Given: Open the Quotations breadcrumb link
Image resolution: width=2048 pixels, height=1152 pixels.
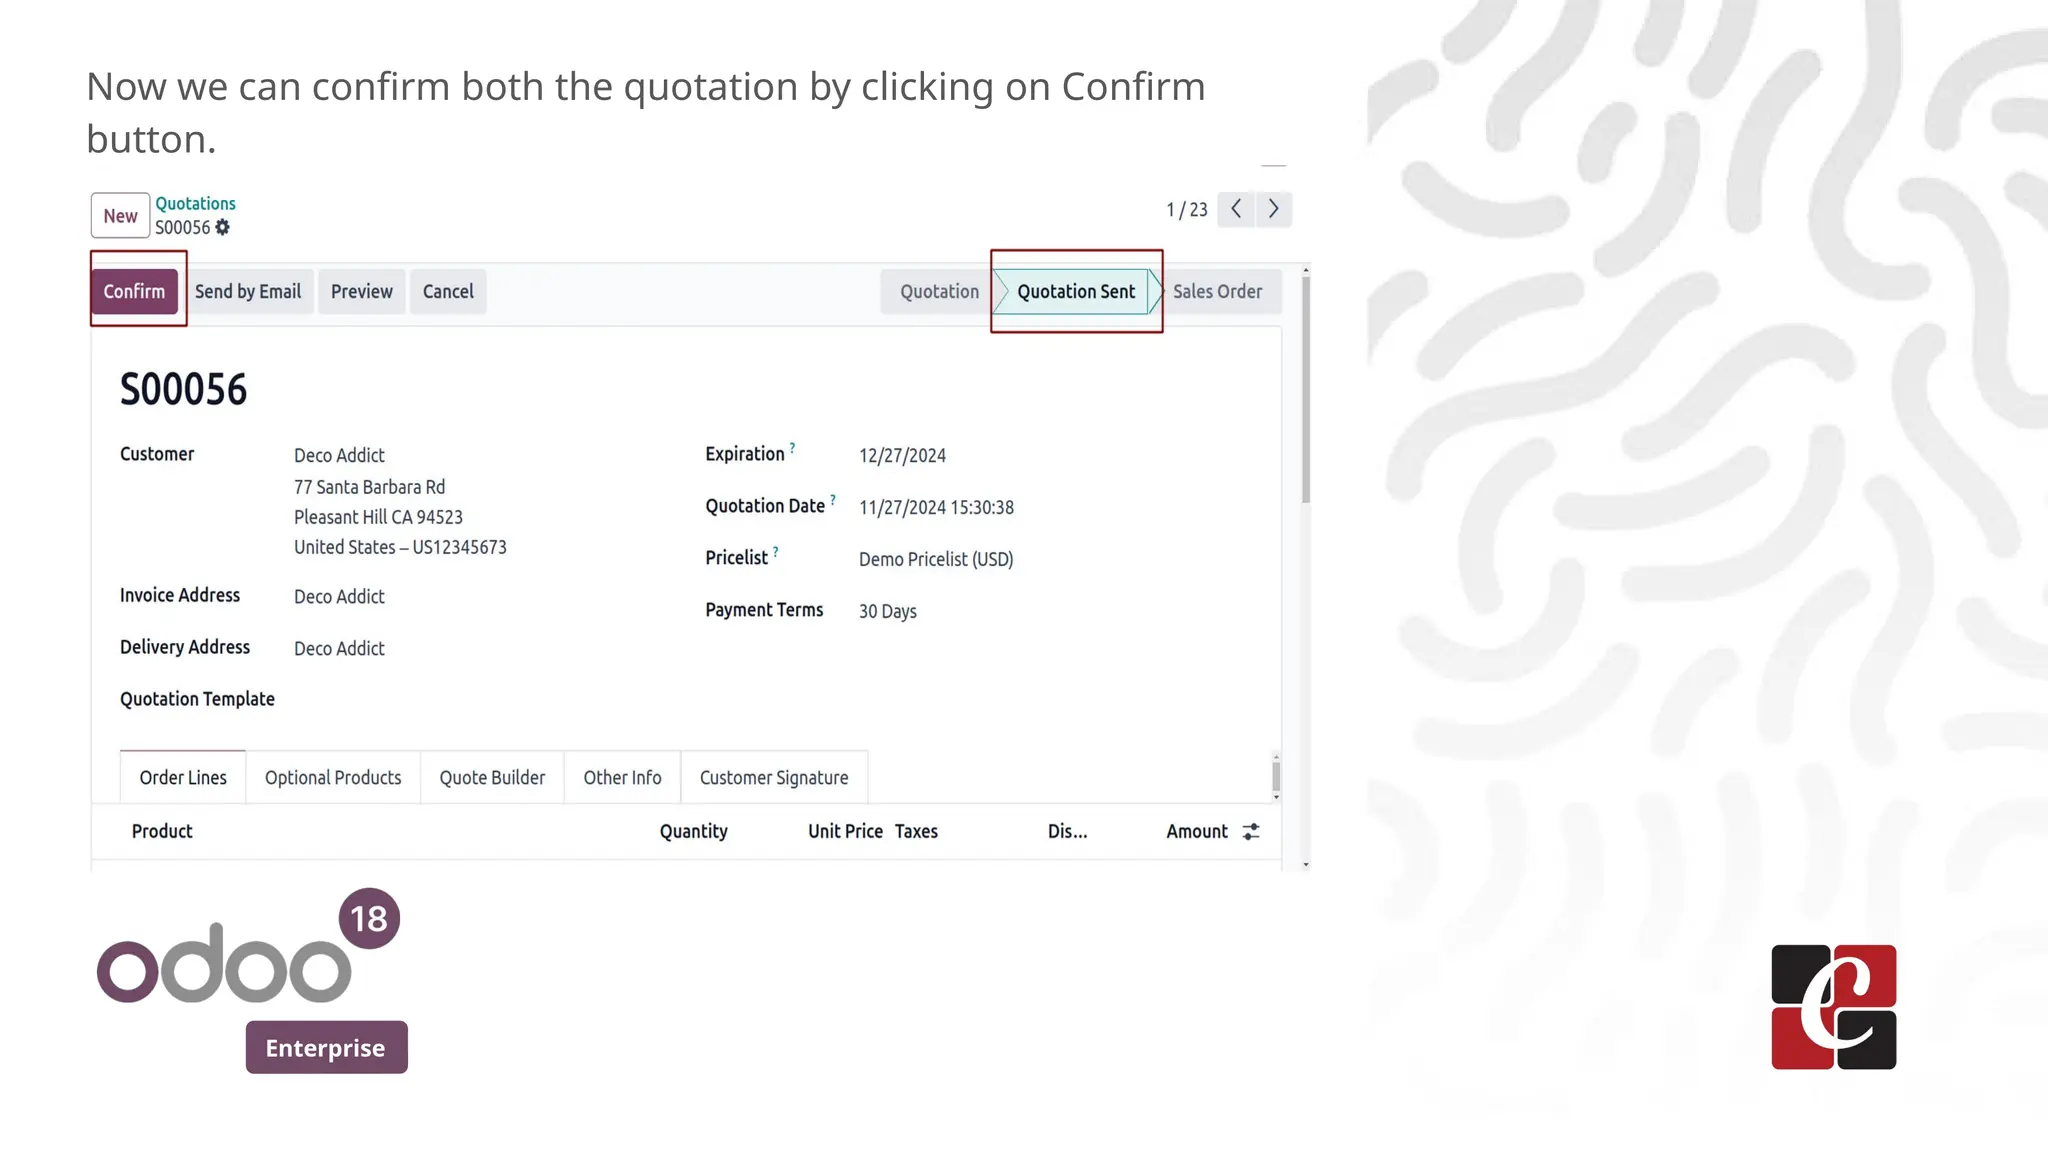Looking at the screenshot, I should [x=195, y=203].
